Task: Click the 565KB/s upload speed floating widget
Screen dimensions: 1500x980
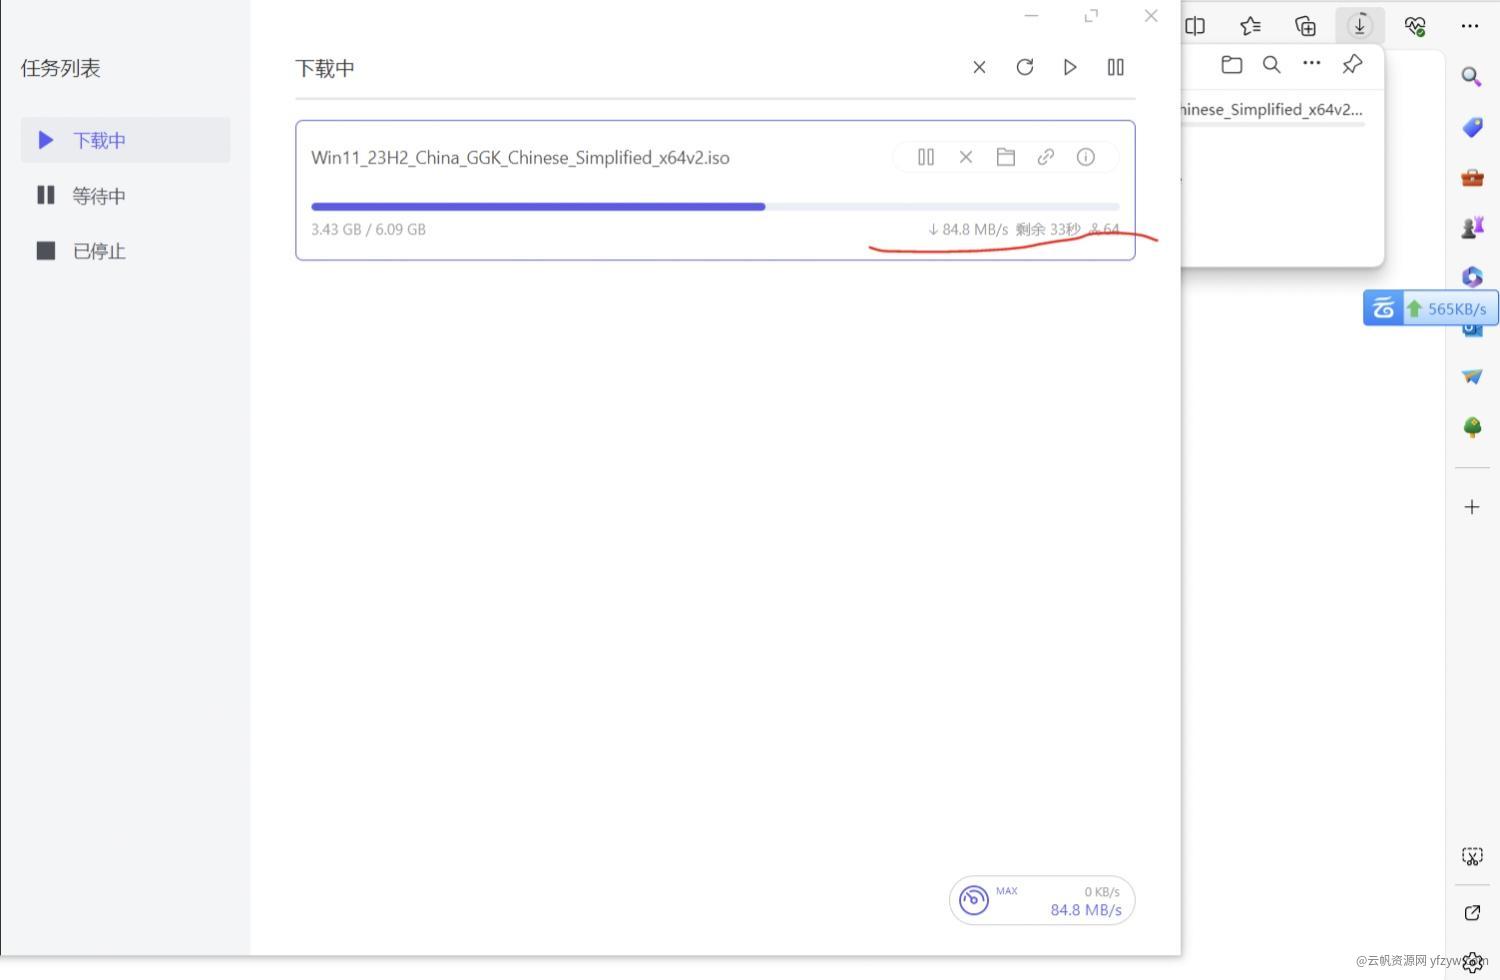Action: tap(1431, 308)
